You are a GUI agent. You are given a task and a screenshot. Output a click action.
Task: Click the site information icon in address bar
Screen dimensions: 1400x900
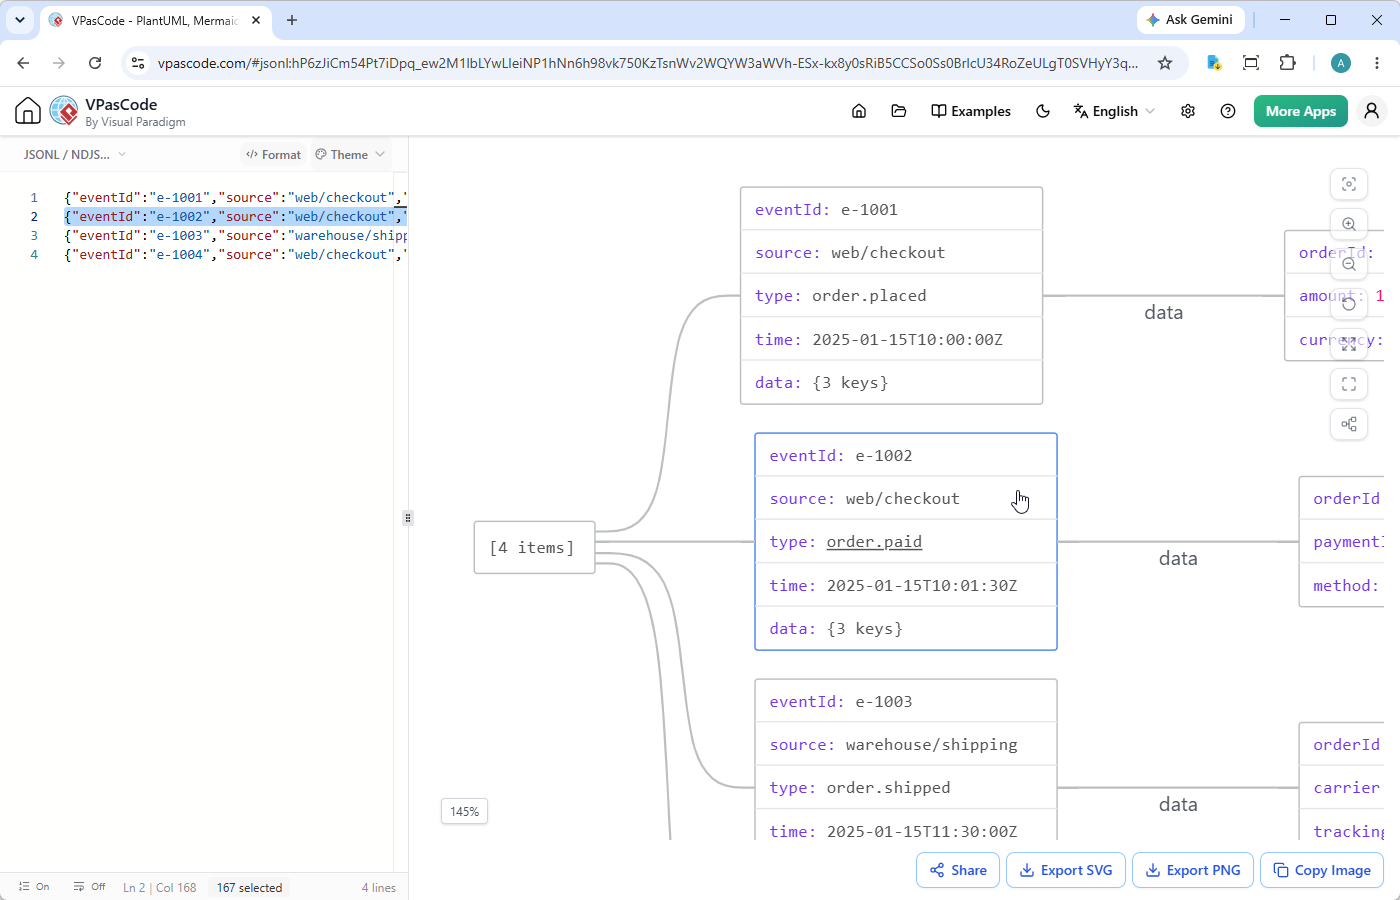pos(138,63)
